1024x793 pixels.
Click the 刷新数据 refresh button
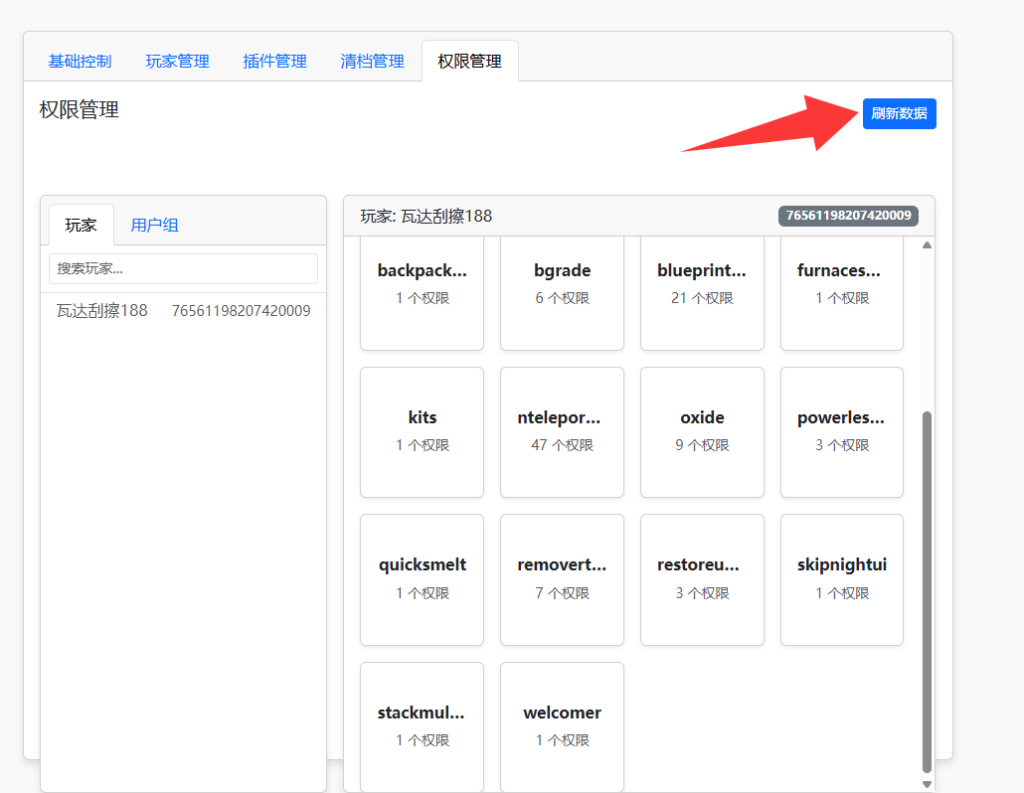click(x=898, y=114)
